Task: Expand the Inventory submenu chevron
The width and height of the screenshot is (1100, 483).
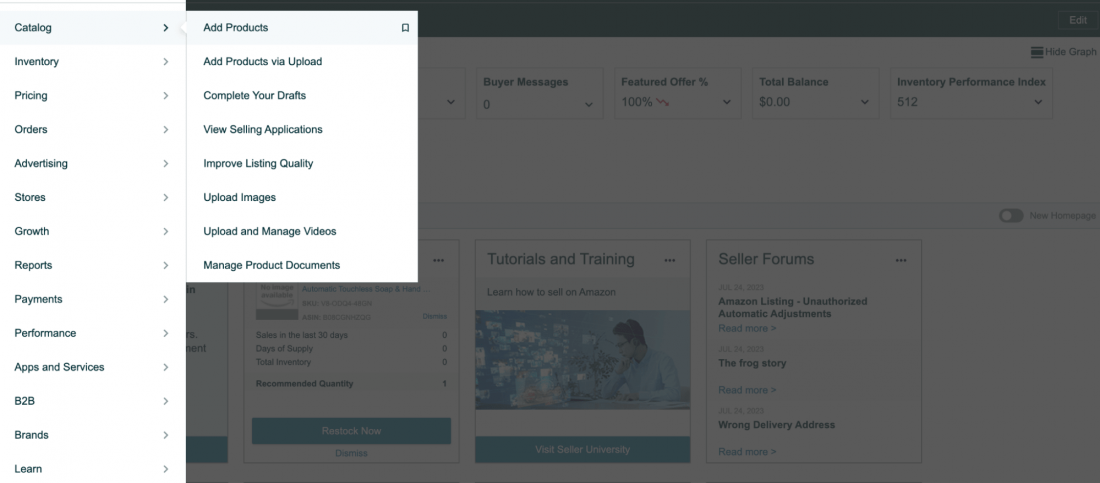Action: (166, 62)
